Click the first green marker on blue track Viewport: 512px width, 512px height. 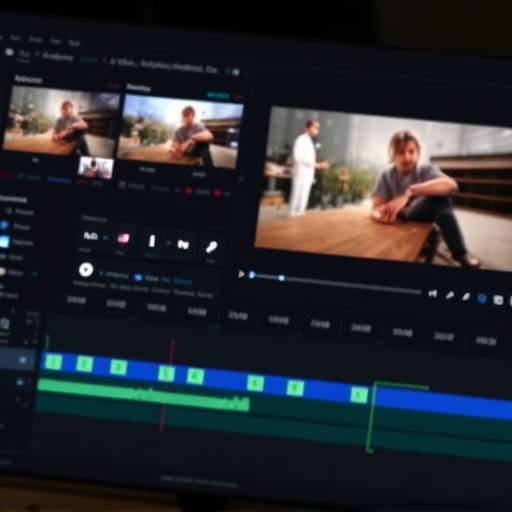click(53, 362)
